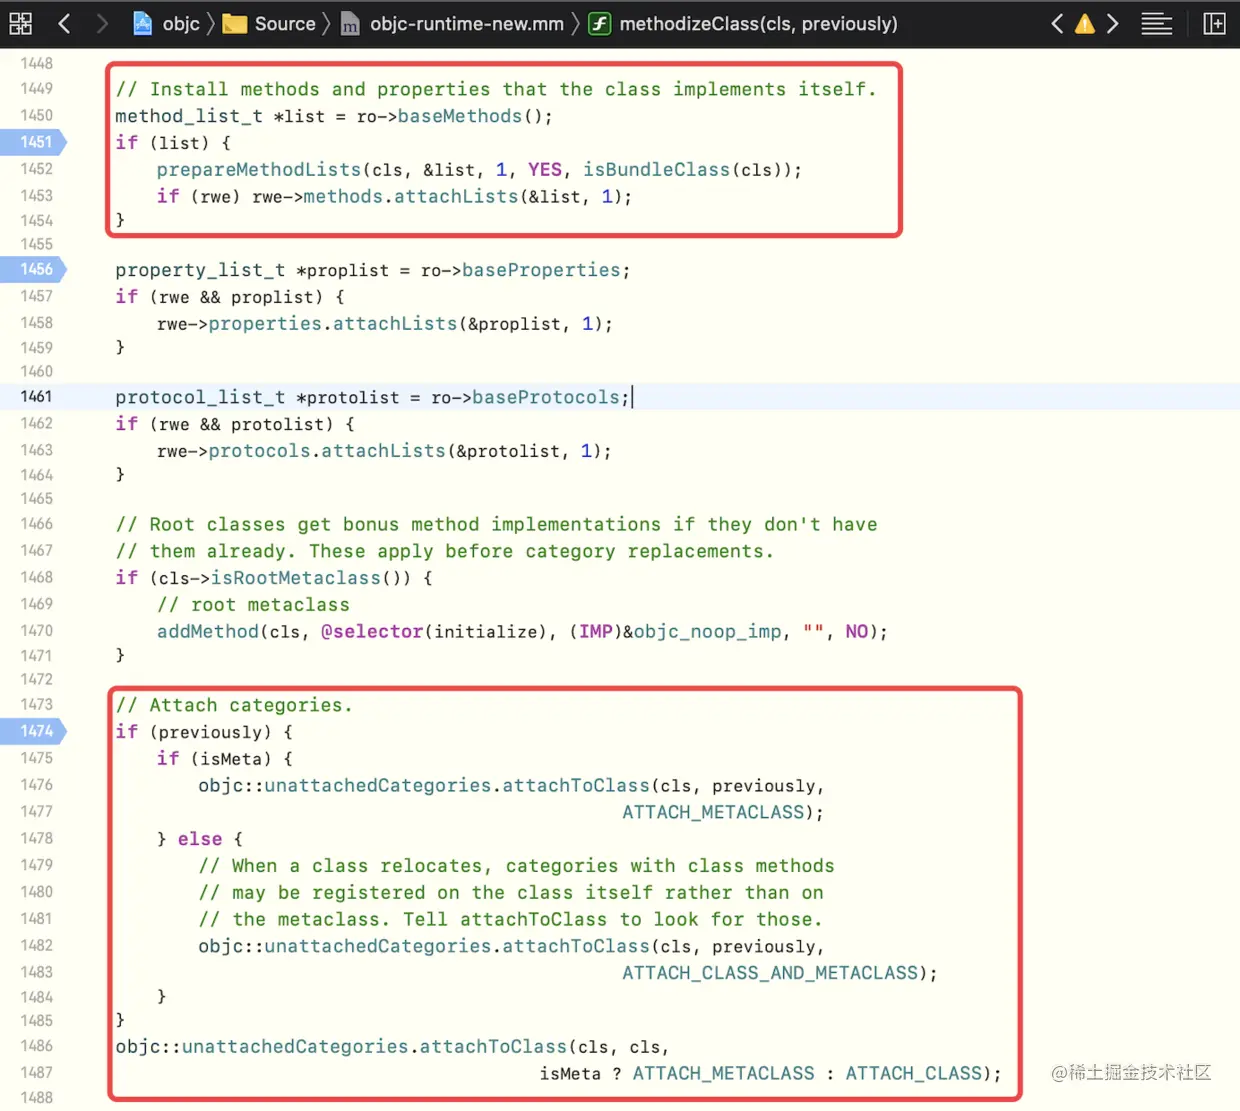Image resolution: width=1240 pixels, height=1111 pixels.
Task: Click the 'root metaclass' comment
Action: (x=253, y=605)
